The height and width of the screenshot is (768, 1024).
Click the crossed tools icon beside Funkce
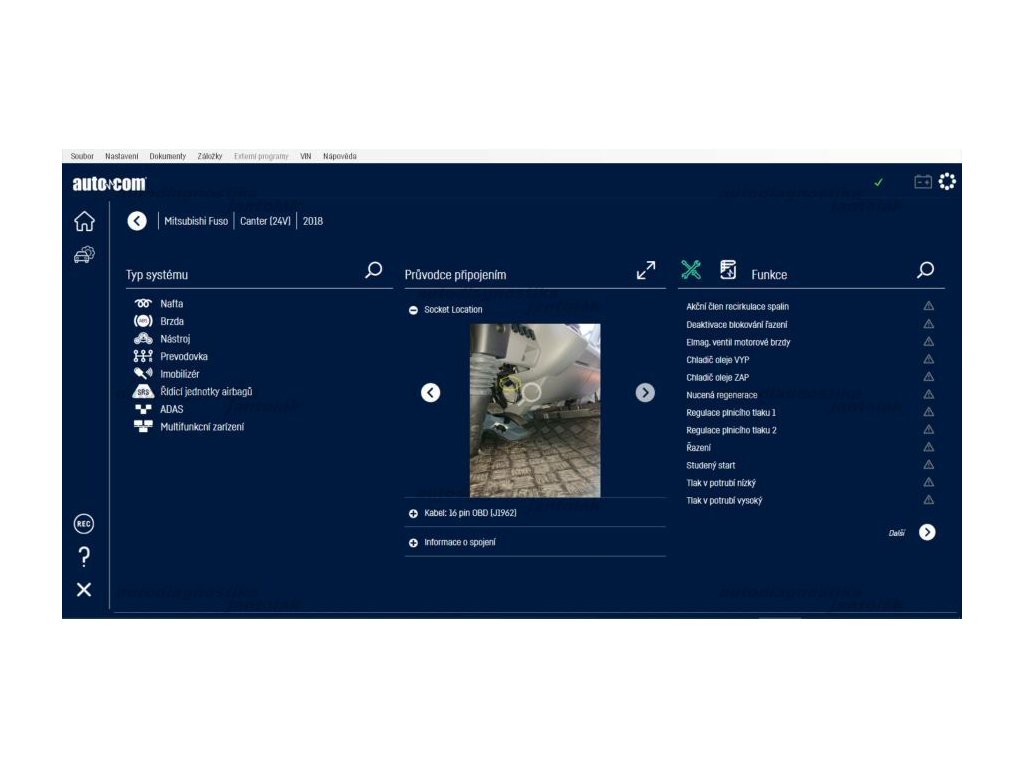point(691,270)
